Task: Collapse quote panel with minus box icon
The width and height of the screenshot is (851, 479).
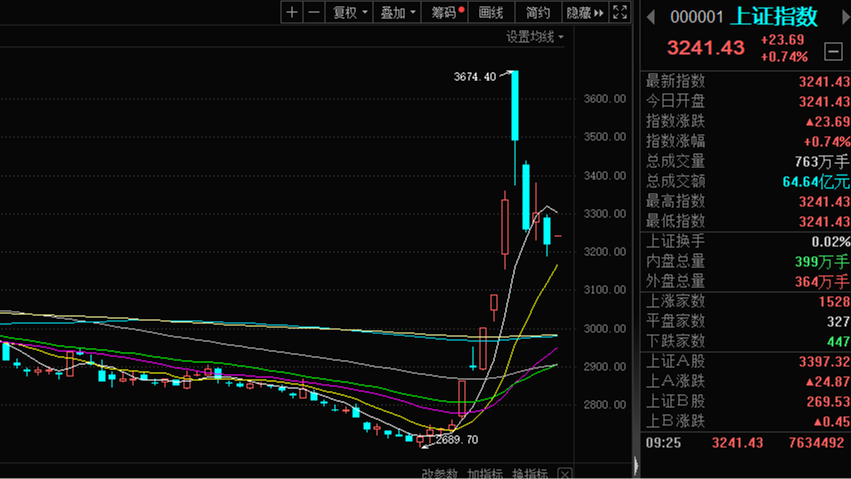Action: [x=832, y=50]
